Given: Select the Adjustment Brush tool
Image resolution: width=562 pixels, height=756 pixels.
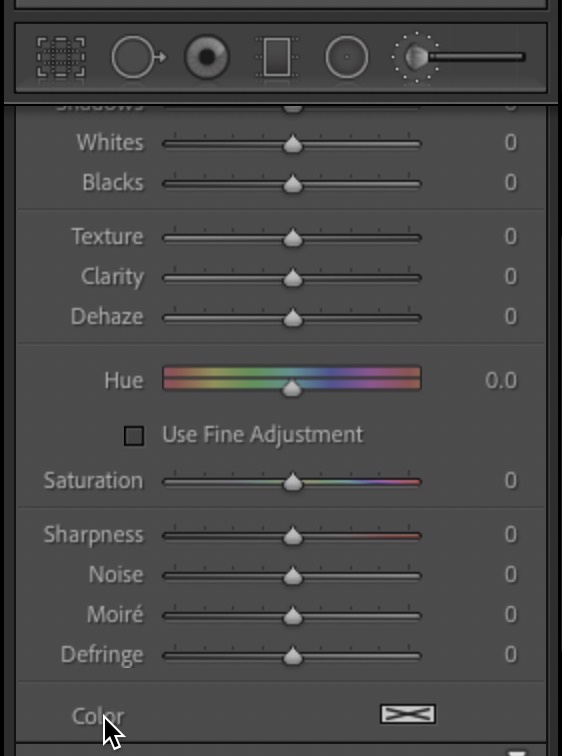Looking at the screenshot, I should (x=458, y=57).
